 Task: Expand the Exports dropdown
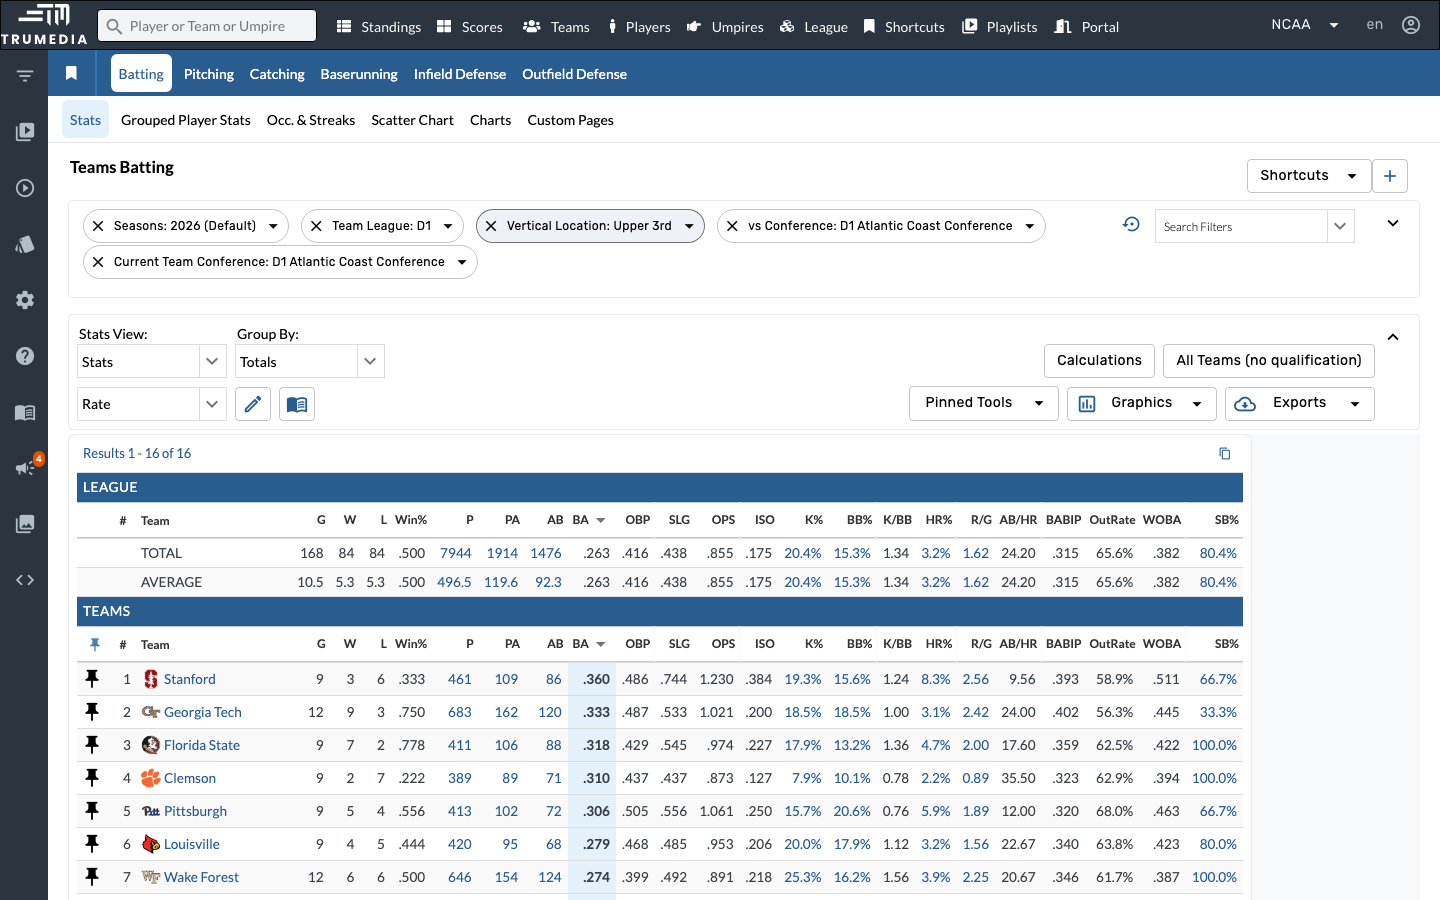pyautogui.click(x=1300, y=403)
